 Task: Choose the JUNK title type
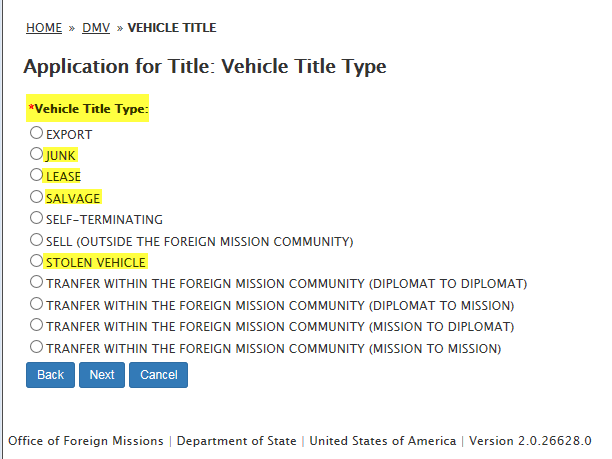pyautogui.click(x=36, y=155)
